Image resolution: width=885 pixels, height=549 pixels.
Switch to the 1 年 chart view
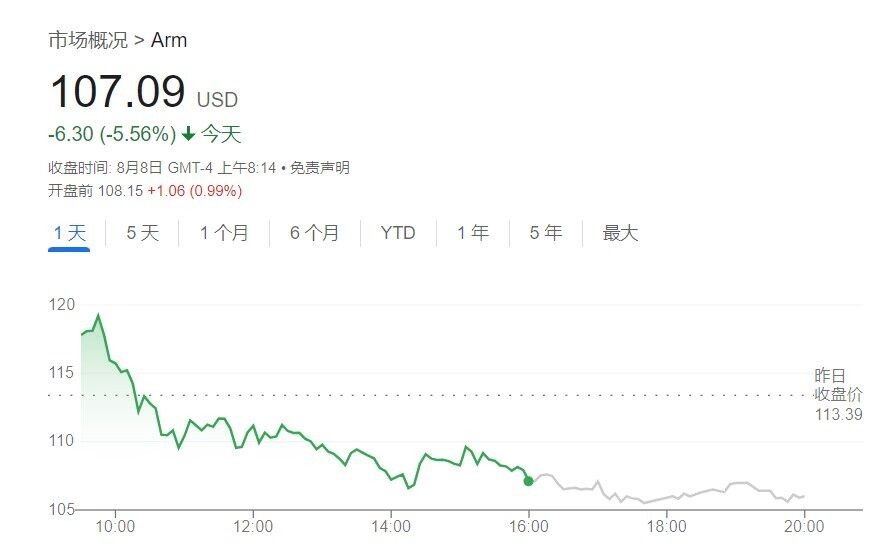[473, 233]
